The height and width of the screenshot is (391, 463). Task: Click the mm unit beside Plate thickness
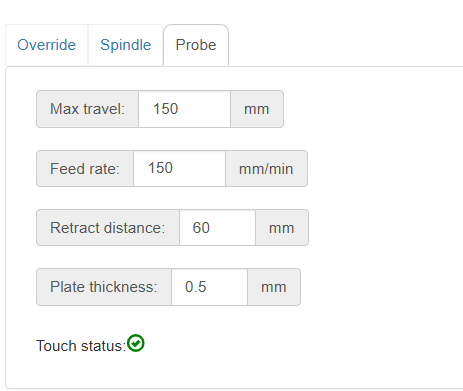(x=274, y=287)
